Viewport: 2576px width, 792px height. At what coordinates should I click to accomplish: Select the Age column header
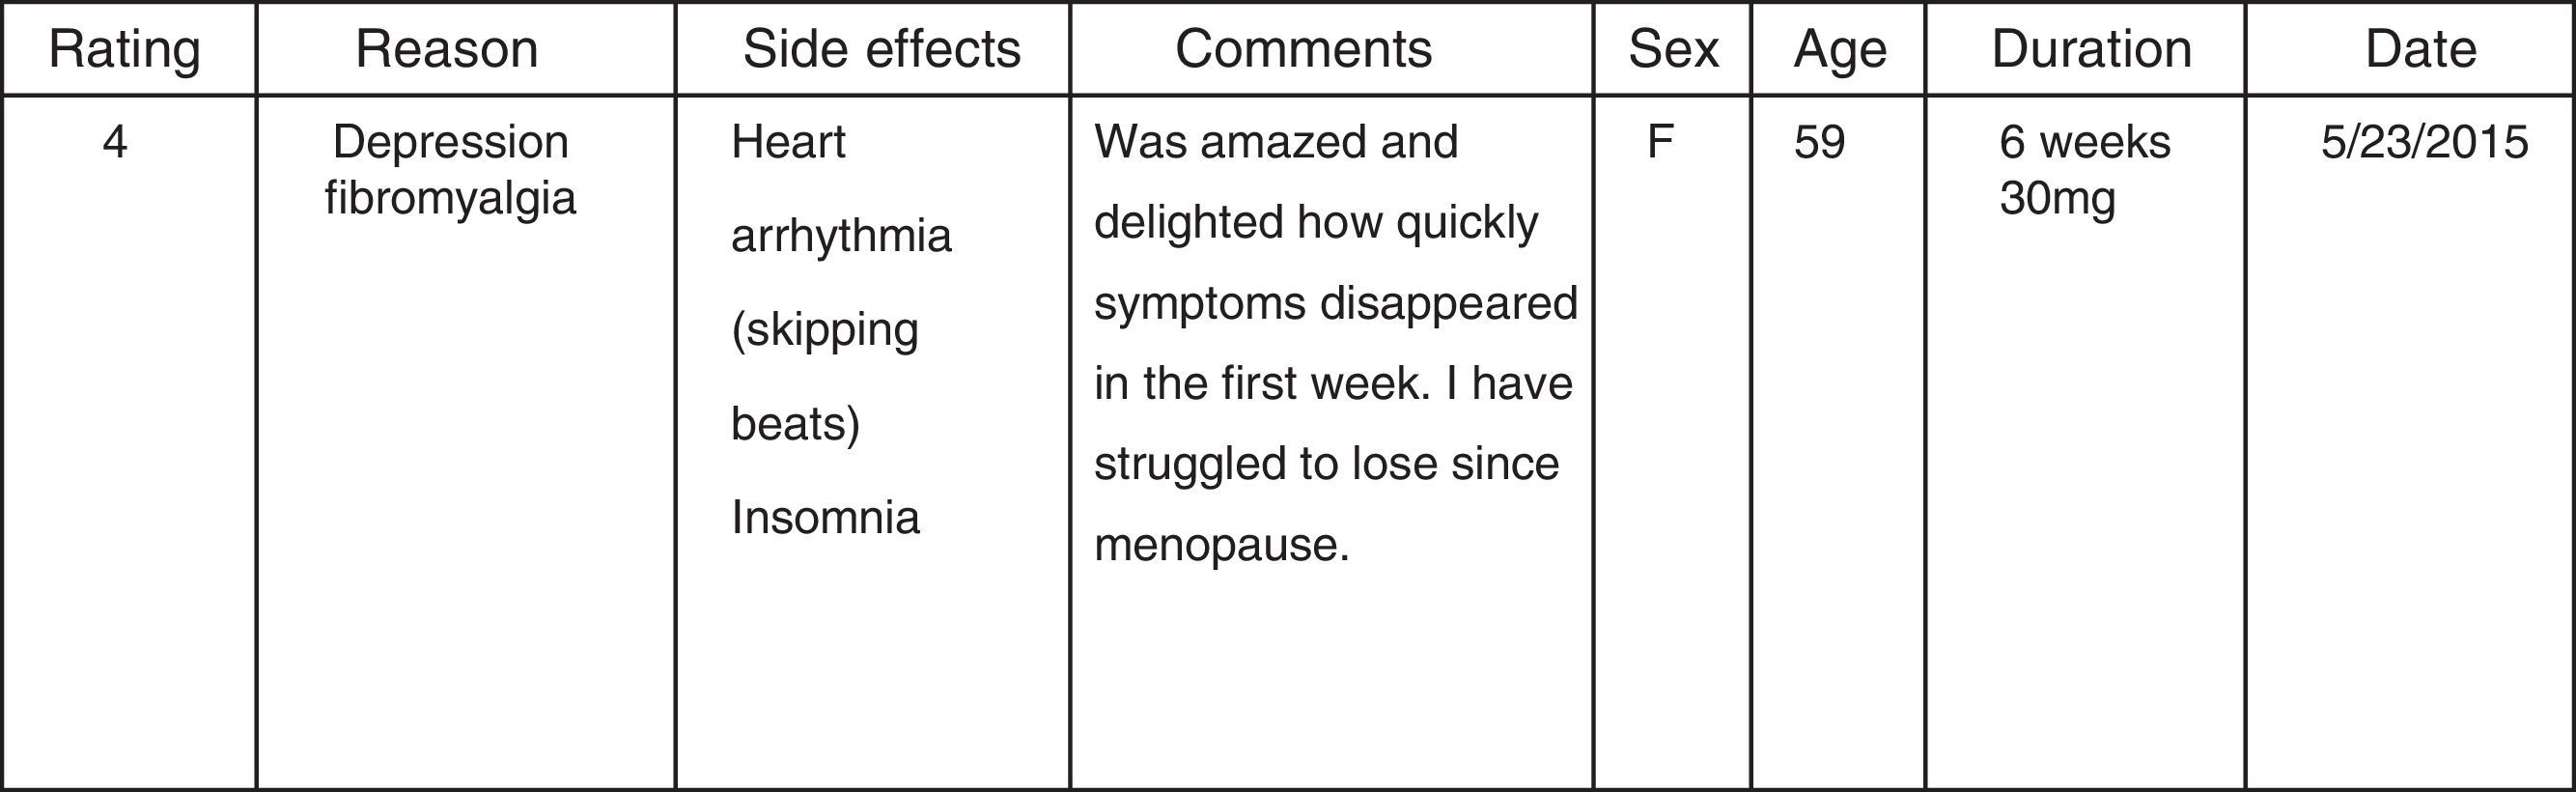[x=1840, y=49]
